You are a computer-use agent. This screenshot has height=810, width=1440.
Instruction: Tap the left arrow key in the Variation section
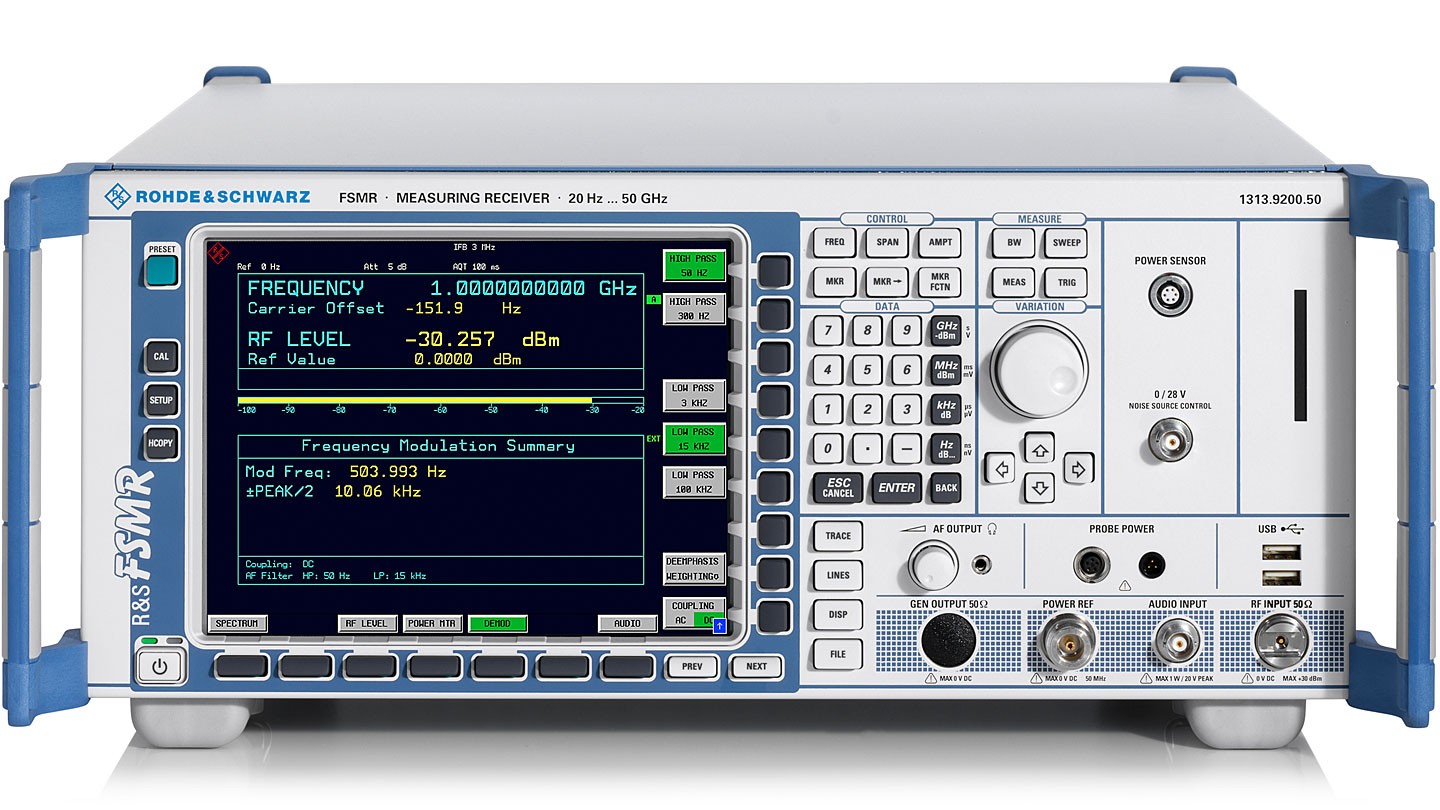point(1001,468)
